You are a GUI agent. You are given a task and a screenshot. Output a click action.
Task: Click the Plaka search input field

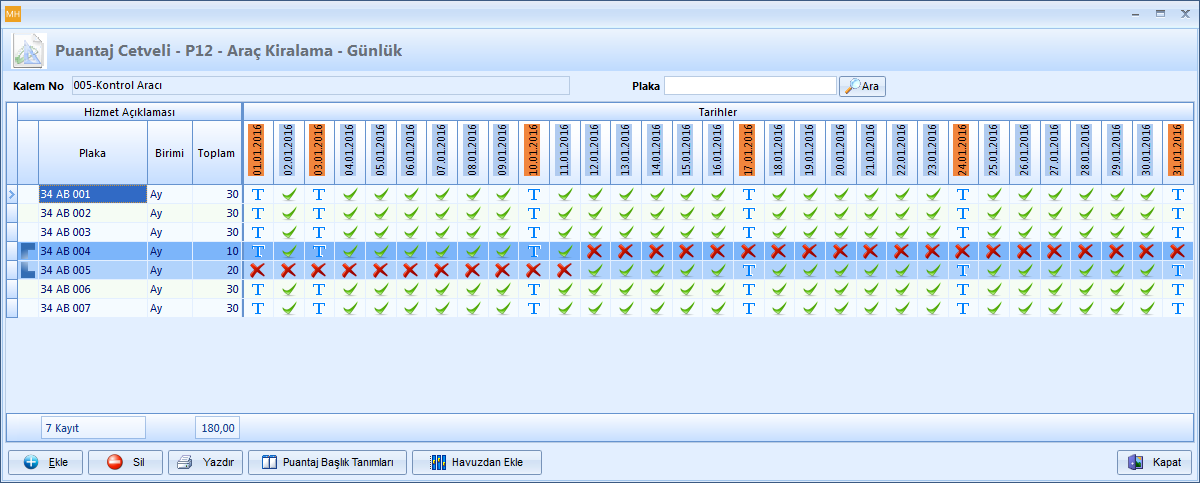(x=750, y=86)
